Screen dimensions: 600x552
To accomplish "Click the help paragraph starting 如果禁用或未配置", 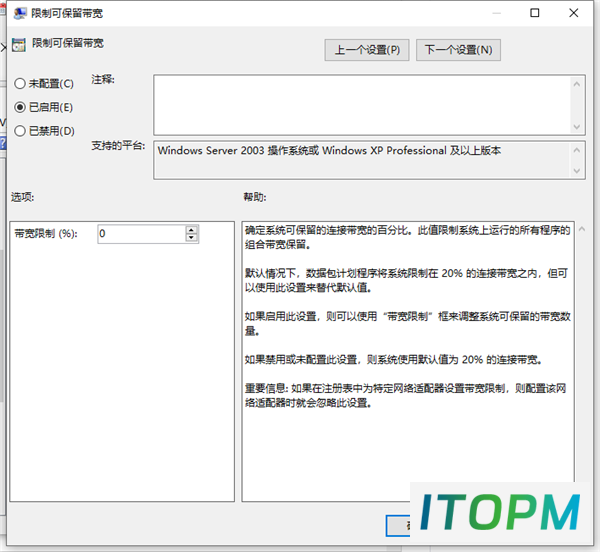I will tap(393, 360).
